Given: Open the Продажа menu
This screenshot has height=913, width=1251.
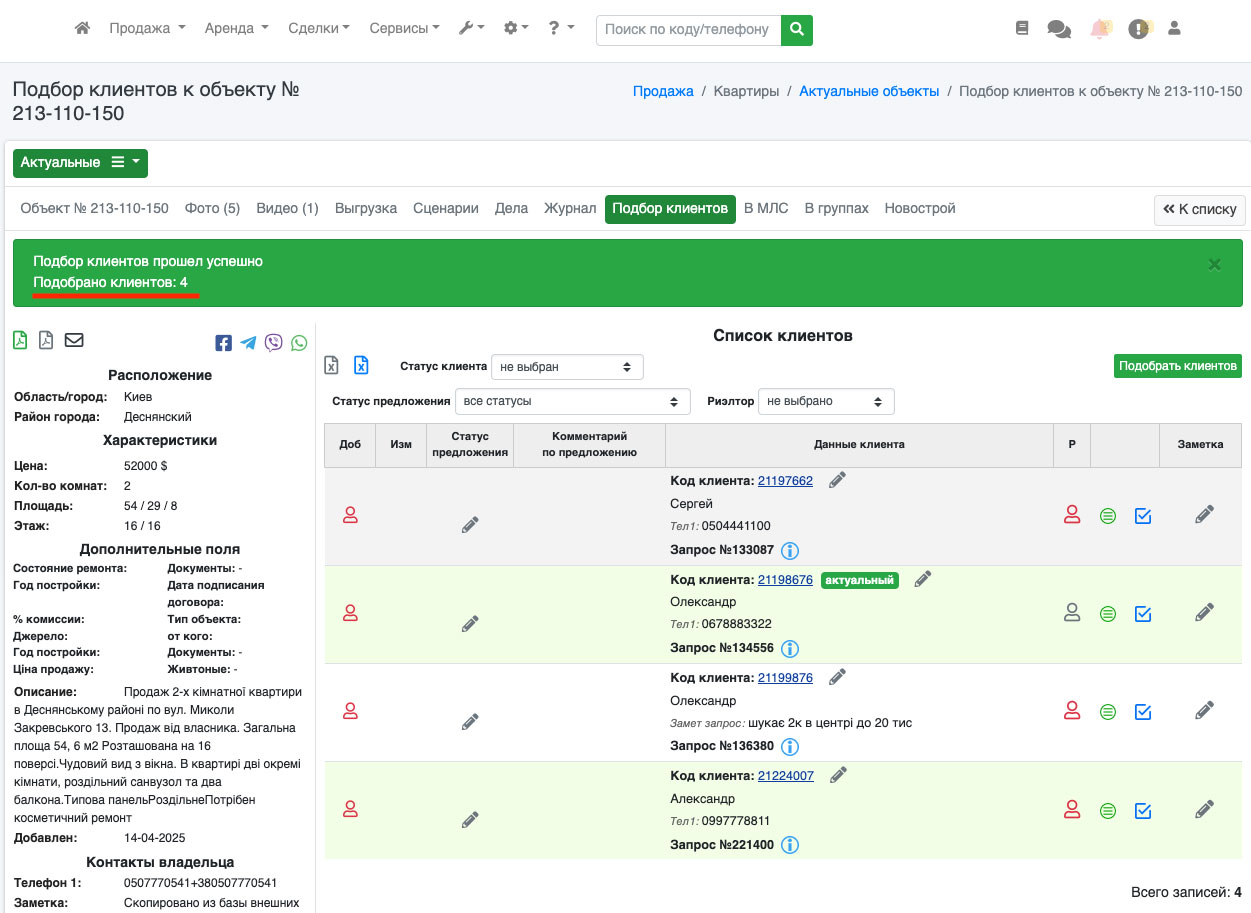Looking at the screenshot, I should tap(147, 29).
